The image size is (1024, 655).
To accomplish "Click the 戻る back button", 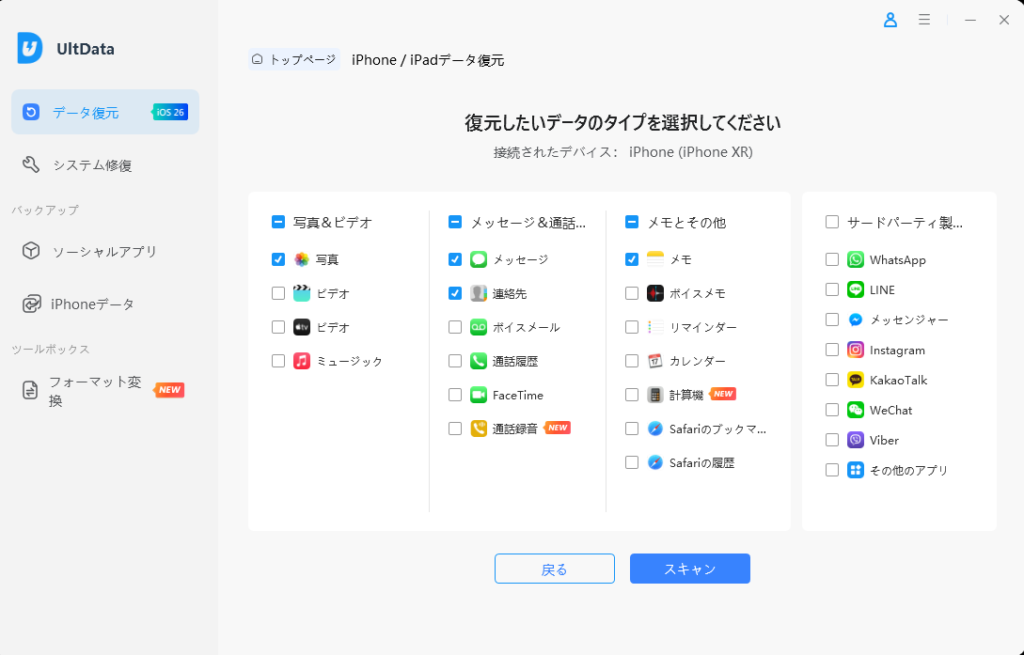I will click(x=554, y=569).
